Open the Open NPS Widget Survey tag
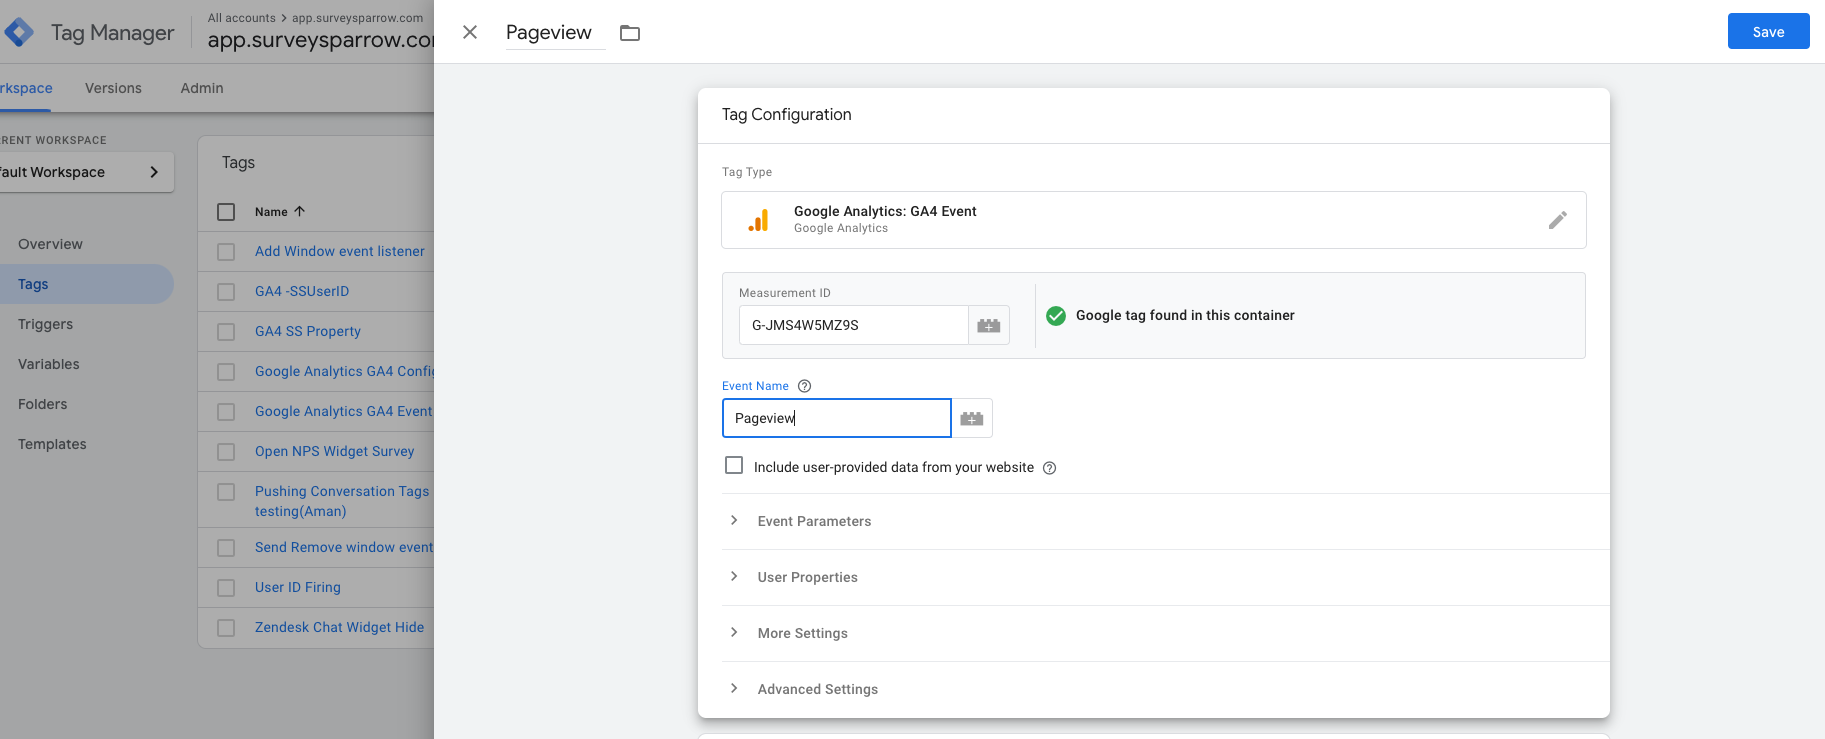Screen dimensions: 1825x739 coord(334,451)
